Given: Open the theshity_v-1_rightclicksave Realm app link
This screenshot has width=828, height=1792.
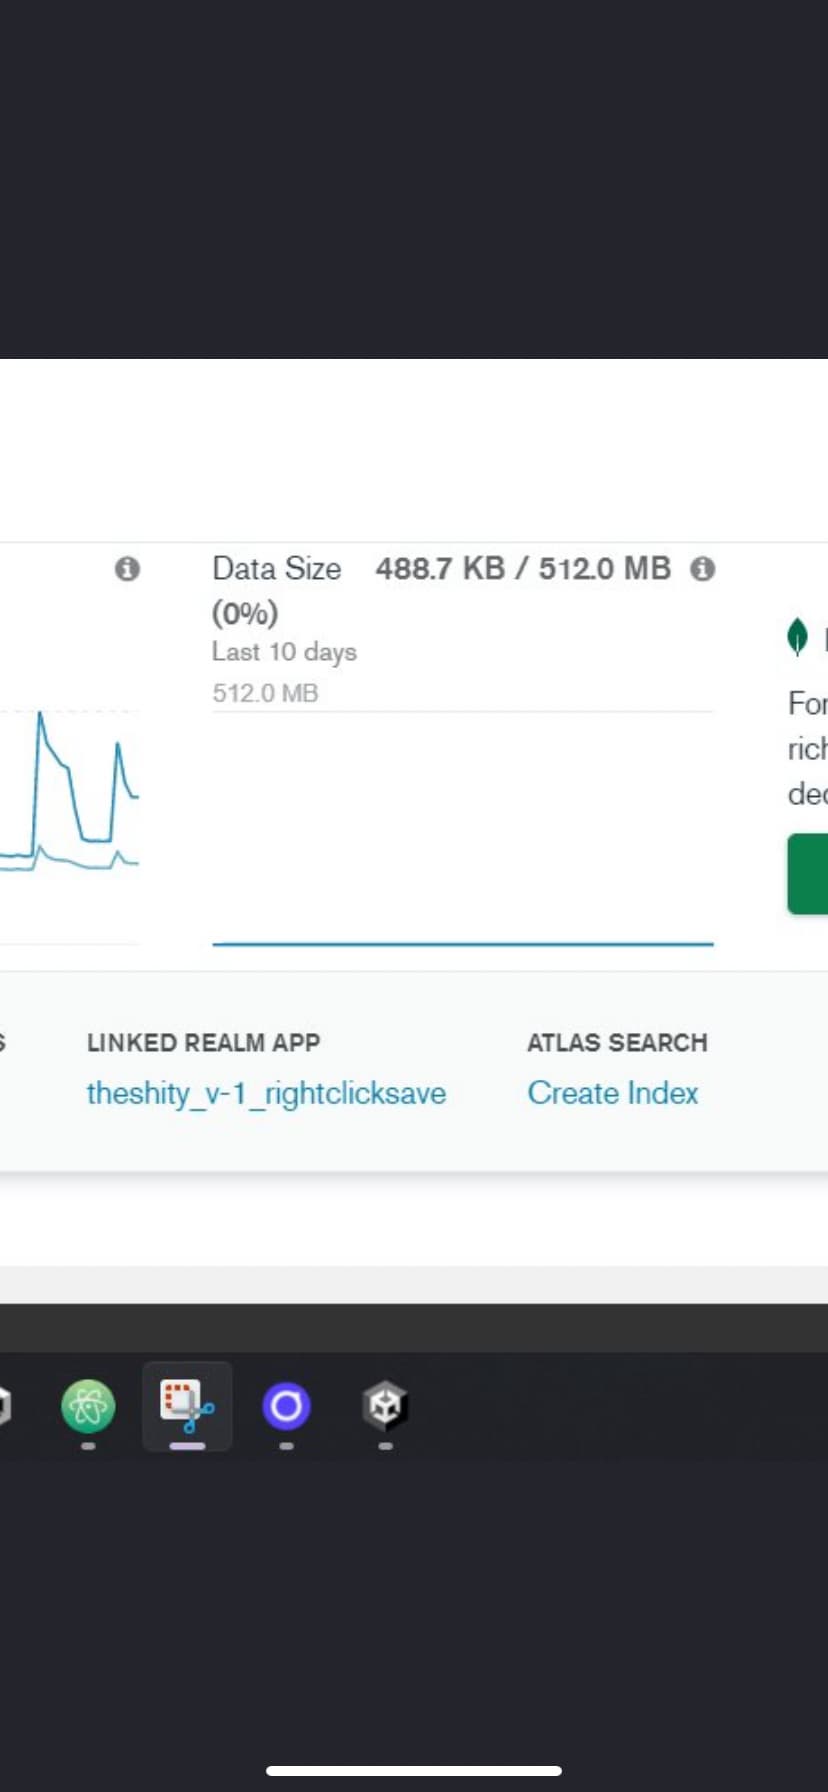Looking at the screenshot, I should 266,1093.
